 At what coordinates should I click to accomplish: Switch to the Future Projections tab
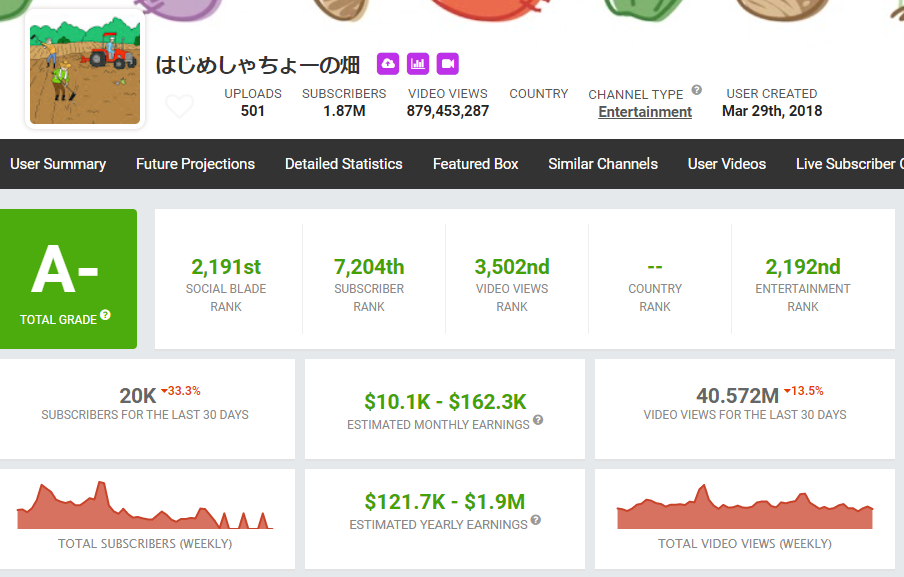click(195, 164)
